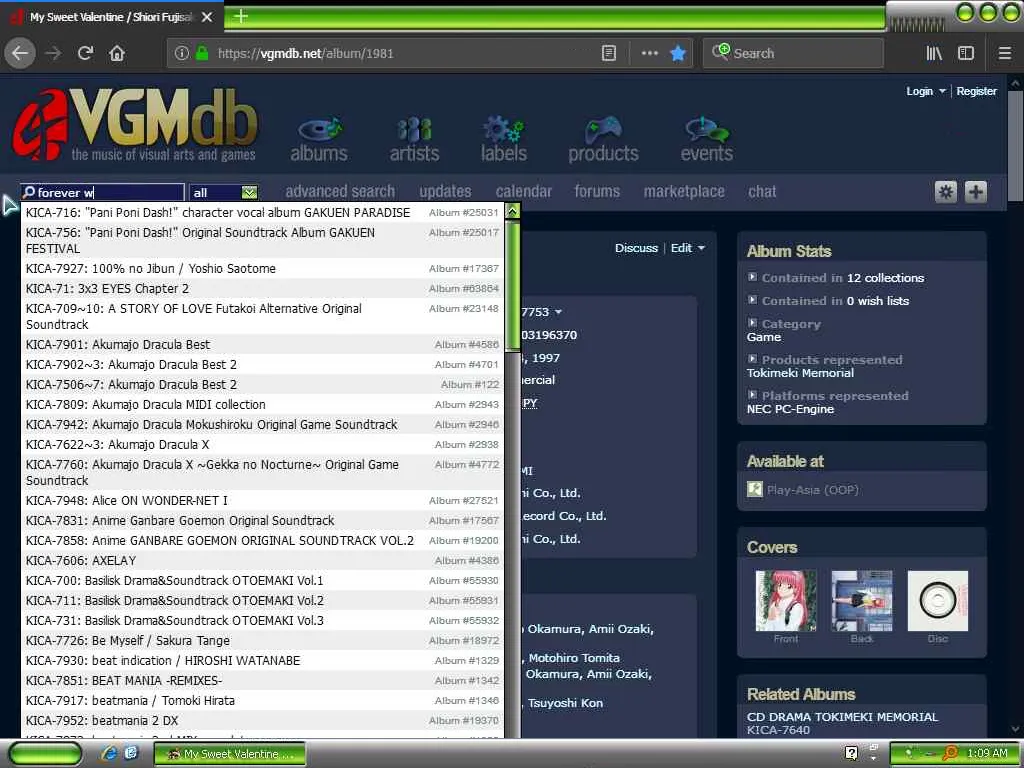Open the CD DRAMA TOKIMEKI MEMORIAL related album
The image size is (1024, 768).
tap(842, 716)
